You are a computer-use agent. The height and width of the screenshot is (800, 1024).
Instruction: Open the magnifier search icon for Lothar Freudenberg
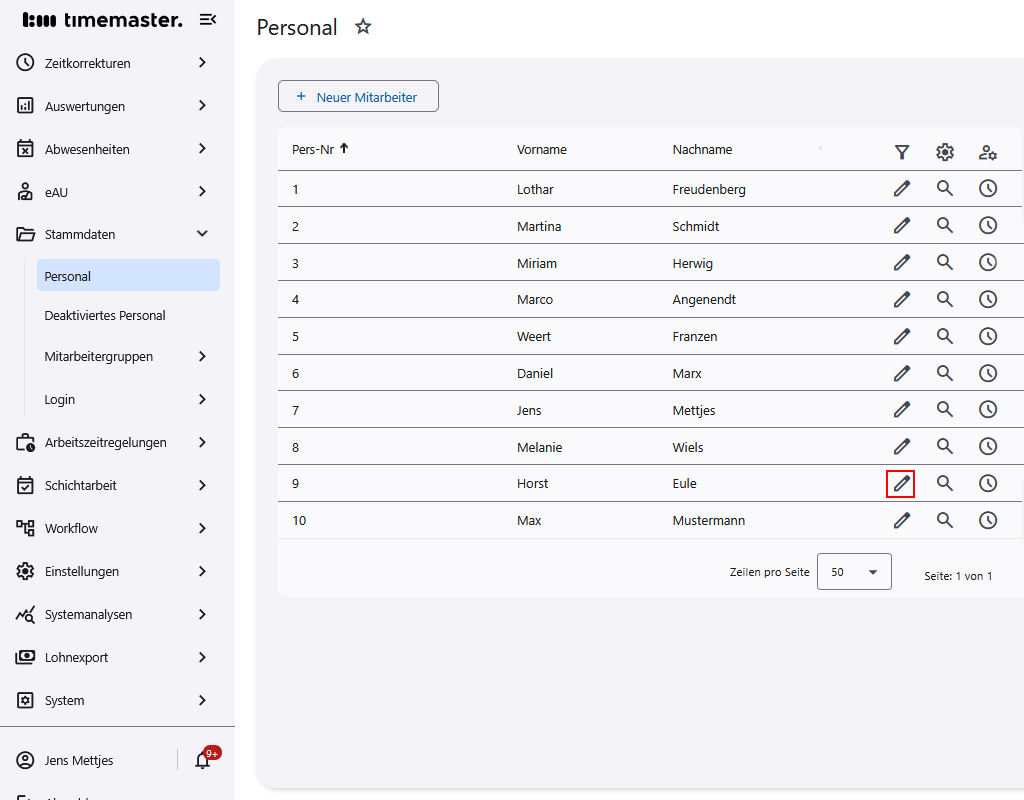tap(944, 189)
